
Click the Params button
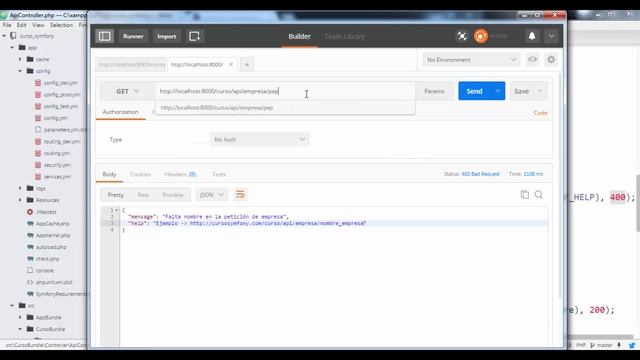click(x=434, y=91)
